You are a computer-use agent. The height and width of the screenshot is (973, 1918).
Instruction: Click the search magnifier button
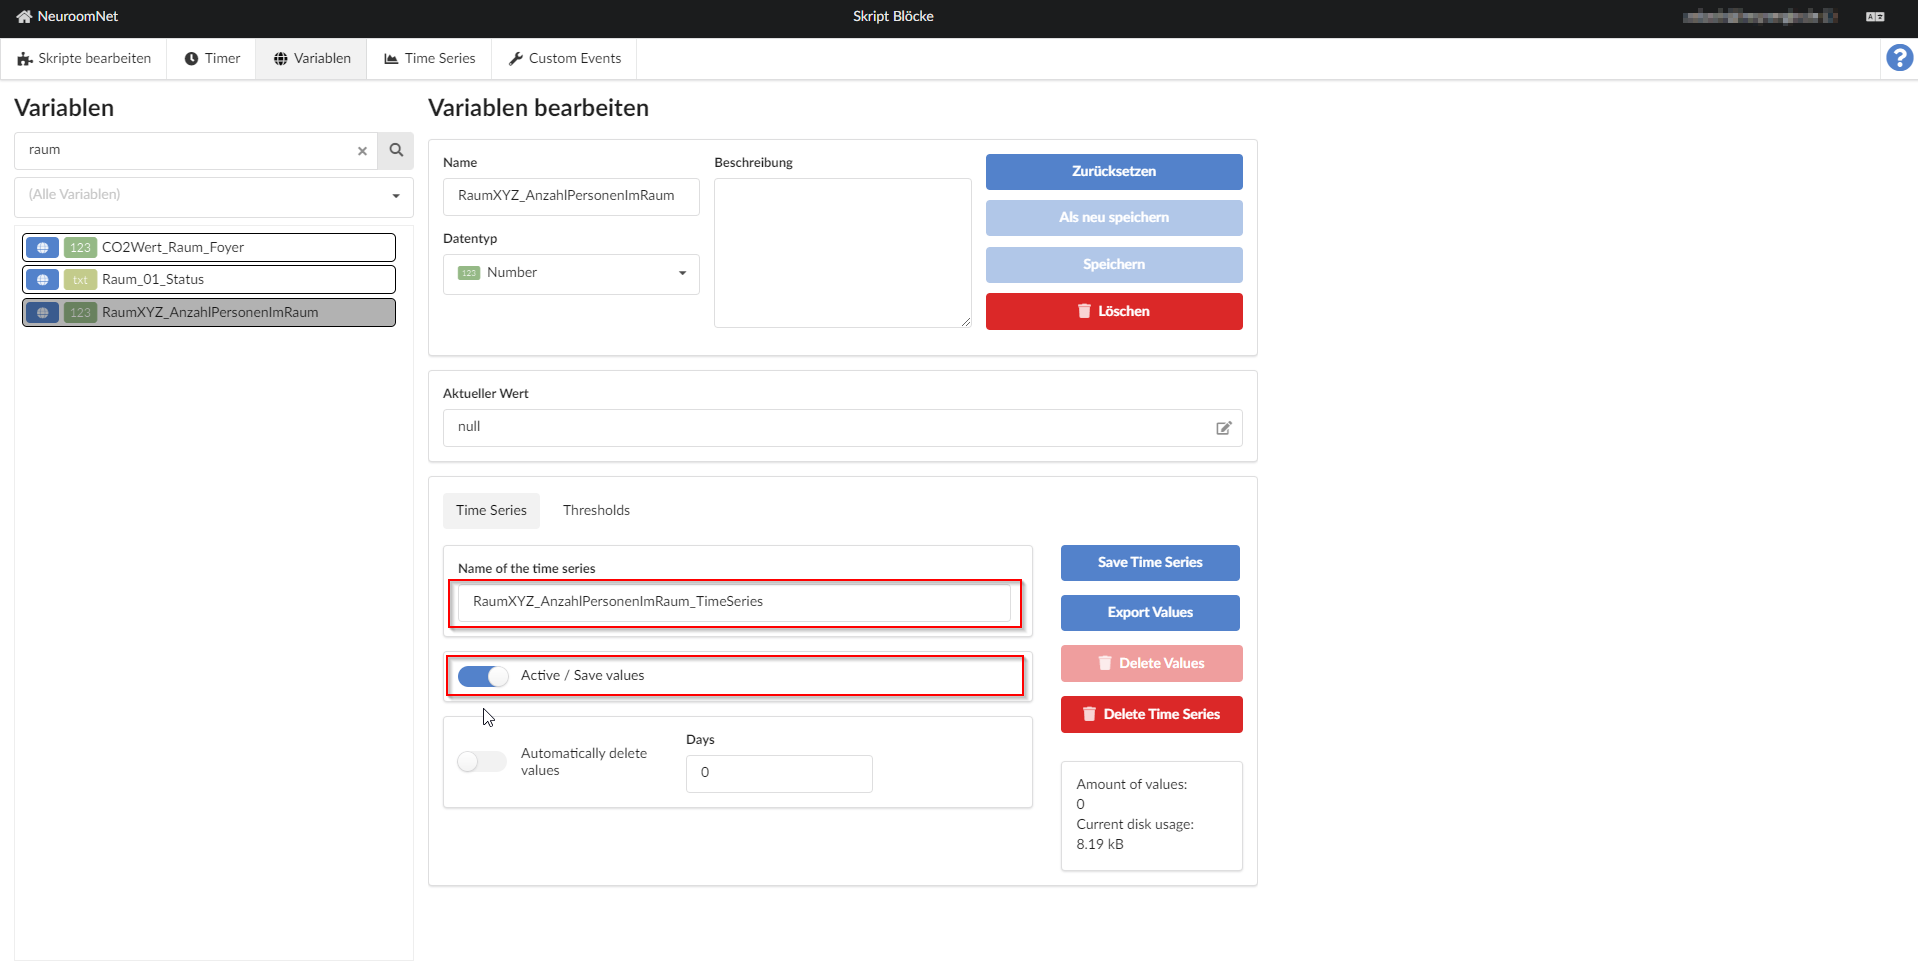pos(396,150)
